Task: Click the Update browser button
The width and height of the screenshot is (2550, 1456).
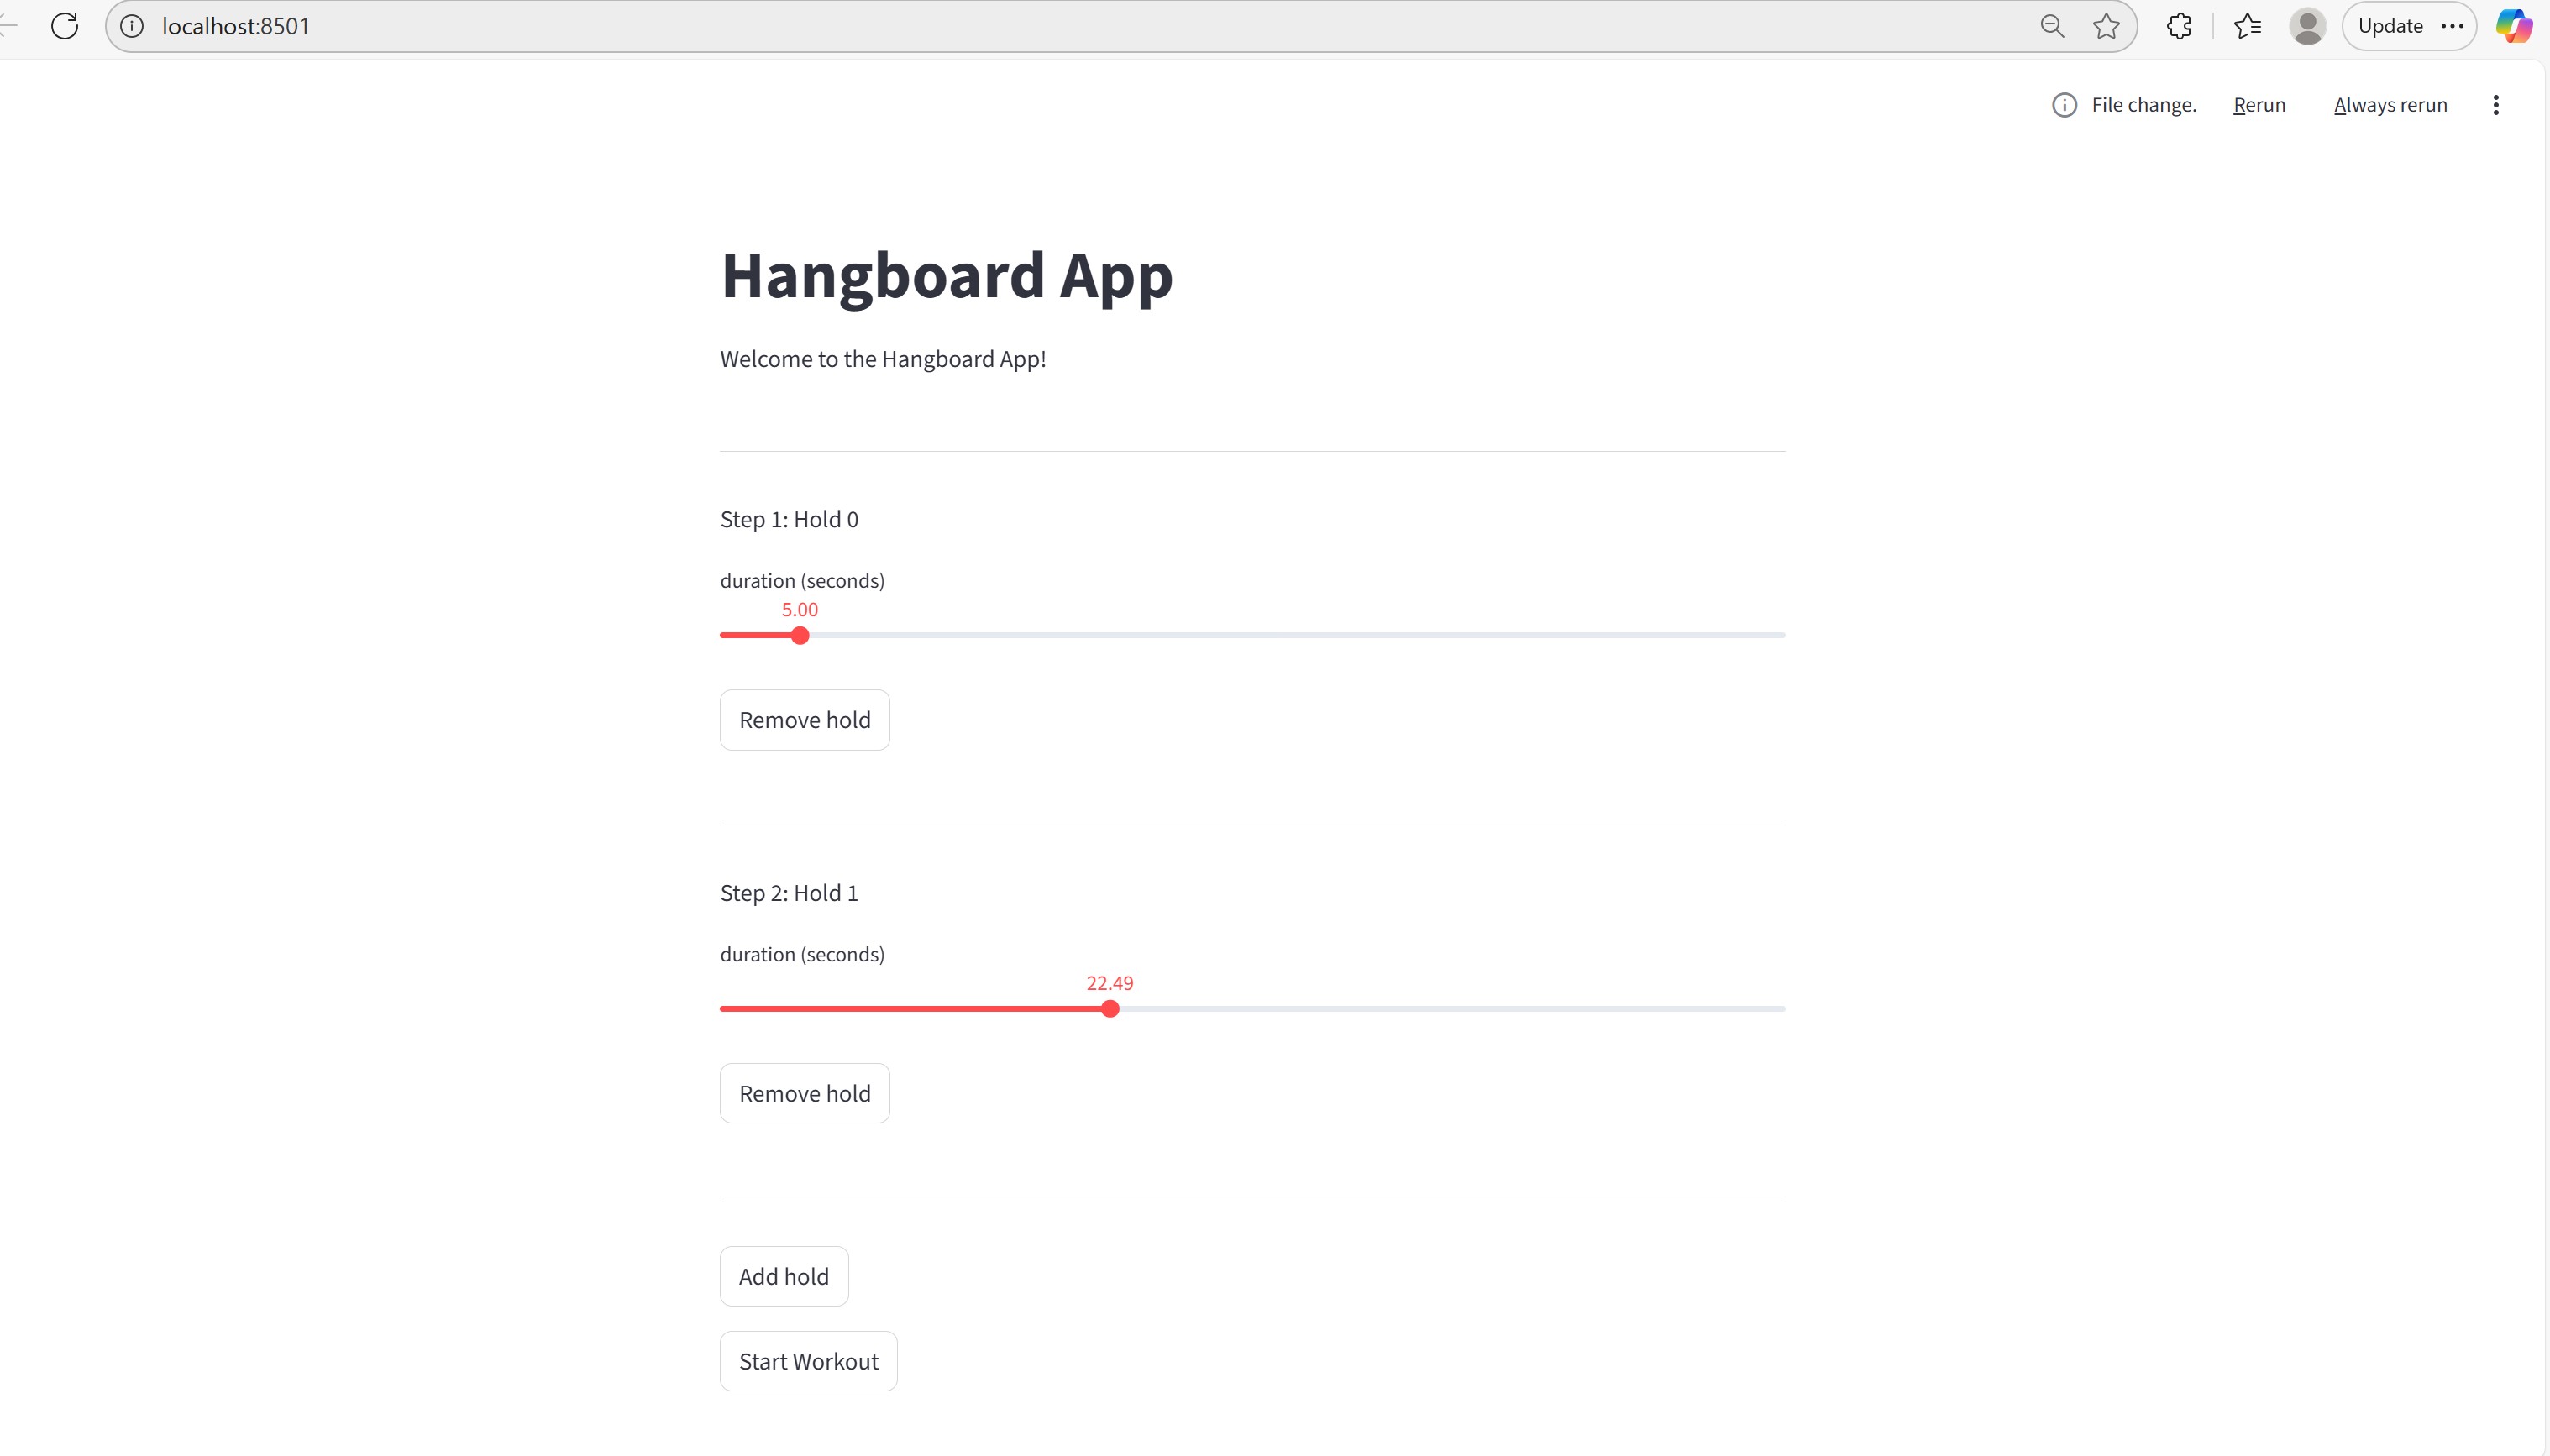Action: coord(2390,26)
